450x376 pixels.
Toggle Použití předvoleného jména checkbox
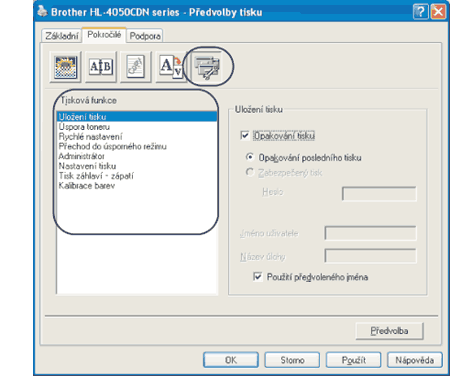click(257, 277)
